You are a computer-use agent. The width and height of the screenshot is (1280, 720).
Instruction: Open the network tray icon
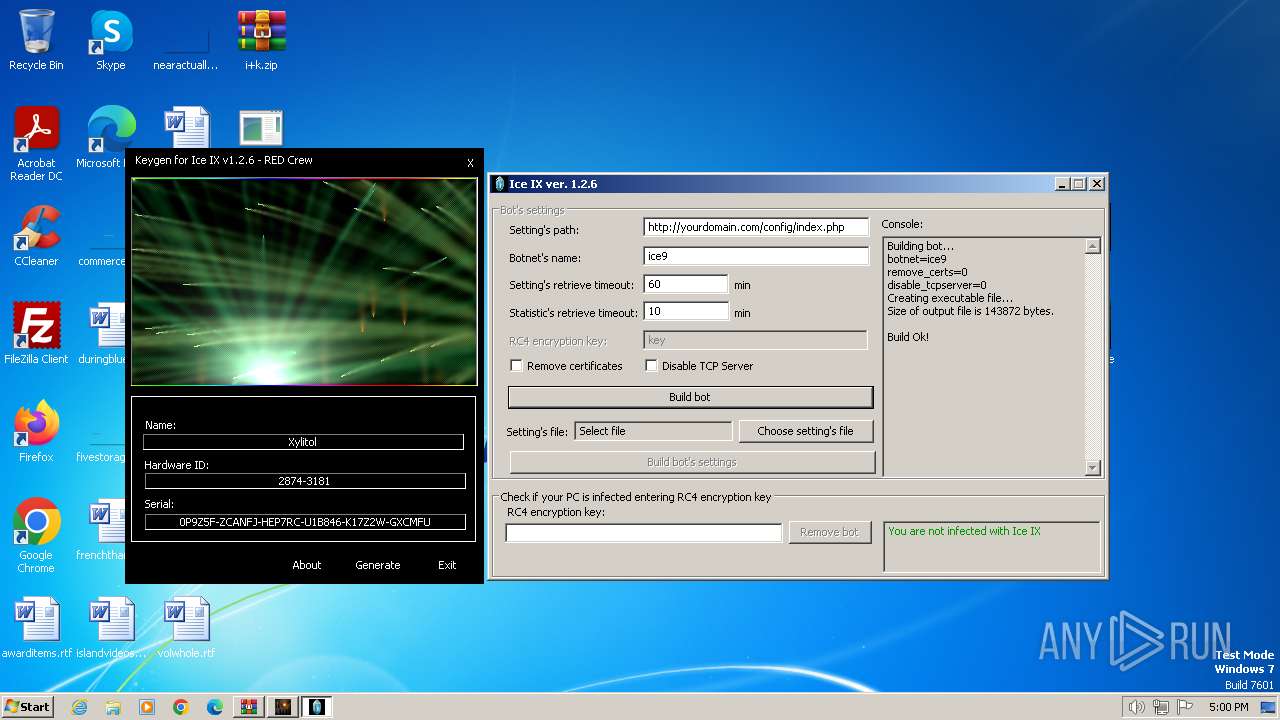tap(1161, 707)
